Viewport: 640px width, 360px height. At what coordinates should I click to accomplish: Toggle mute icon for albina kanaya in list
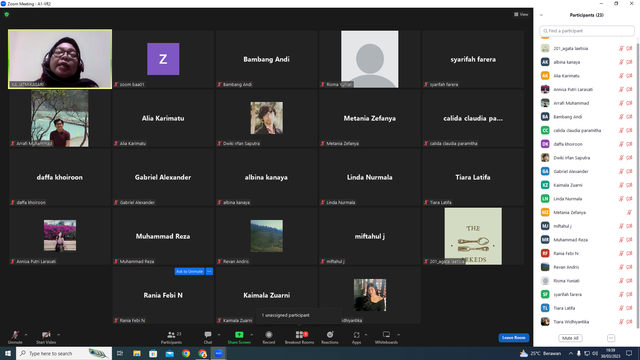(621, 62)
